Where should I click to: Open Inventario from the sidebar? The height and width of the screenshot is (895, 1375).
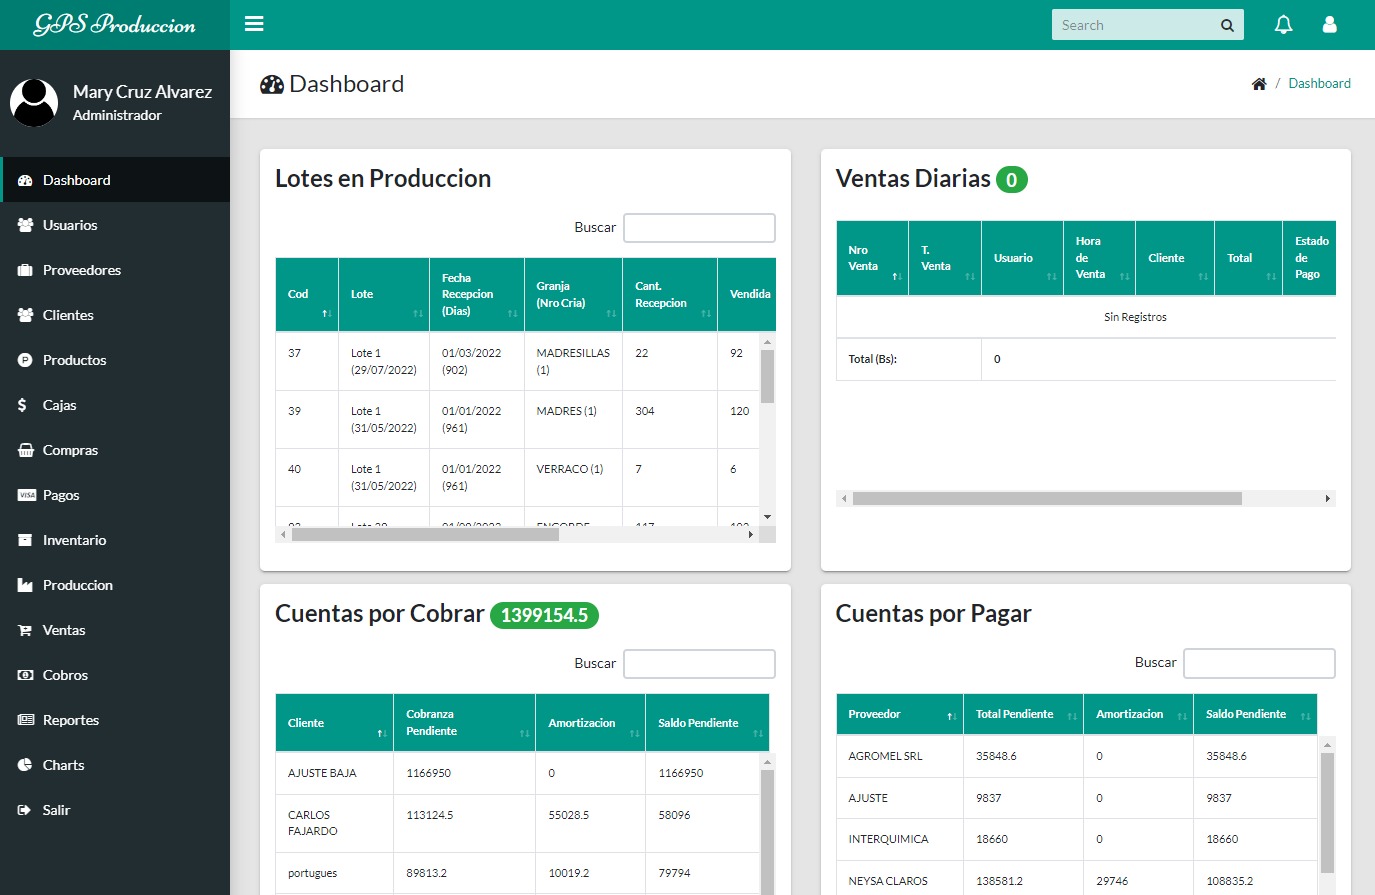74,540
